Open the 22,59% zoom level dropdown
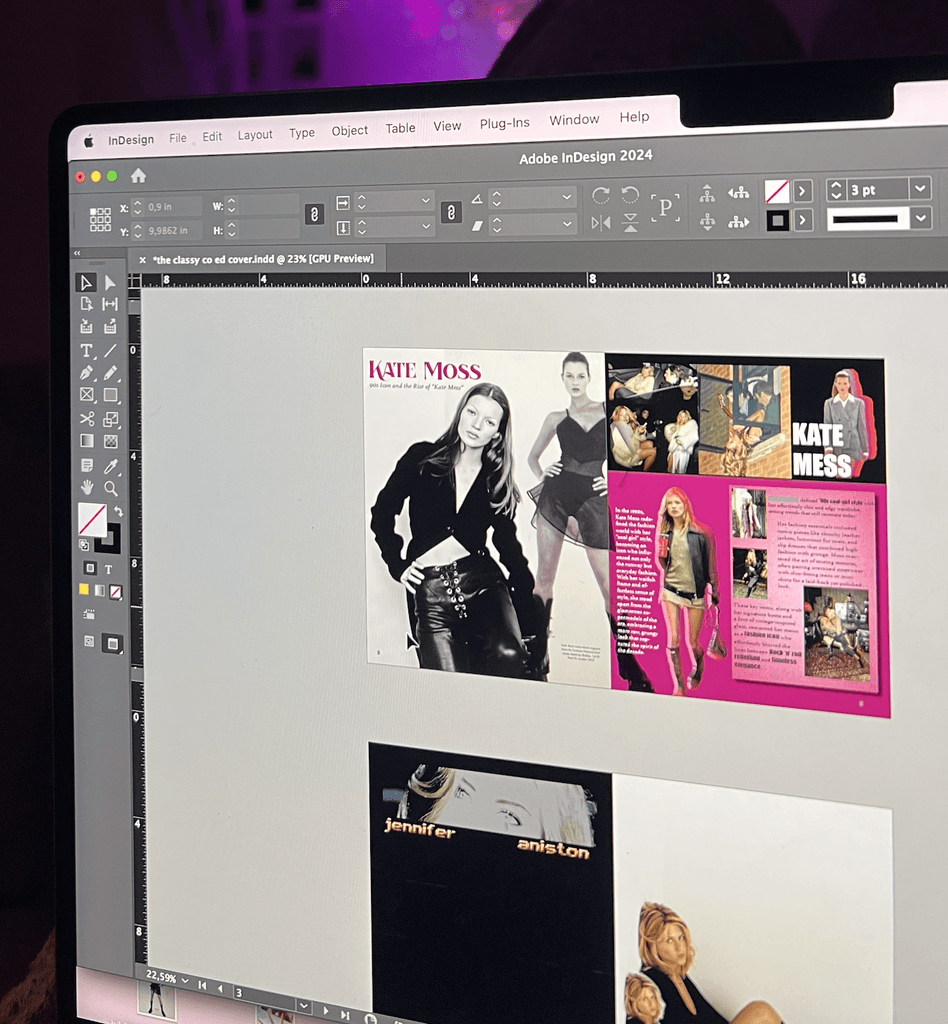This screenshot has height=1024, width=948. (185, 980)
